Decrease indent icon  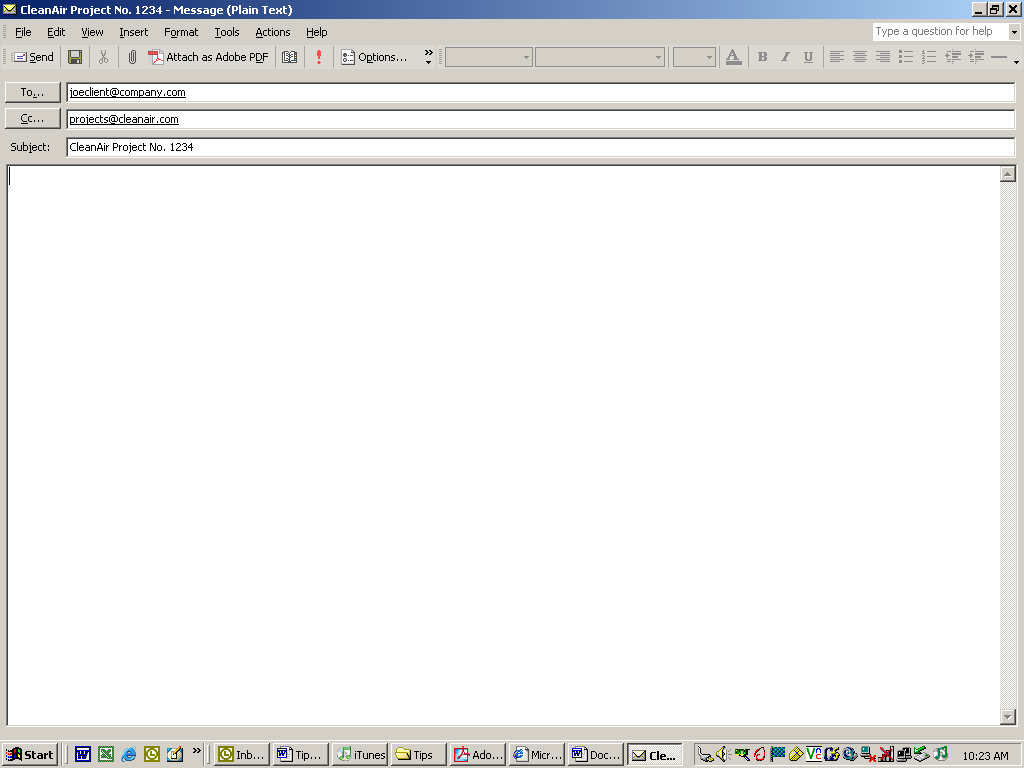tap(953, 57)
